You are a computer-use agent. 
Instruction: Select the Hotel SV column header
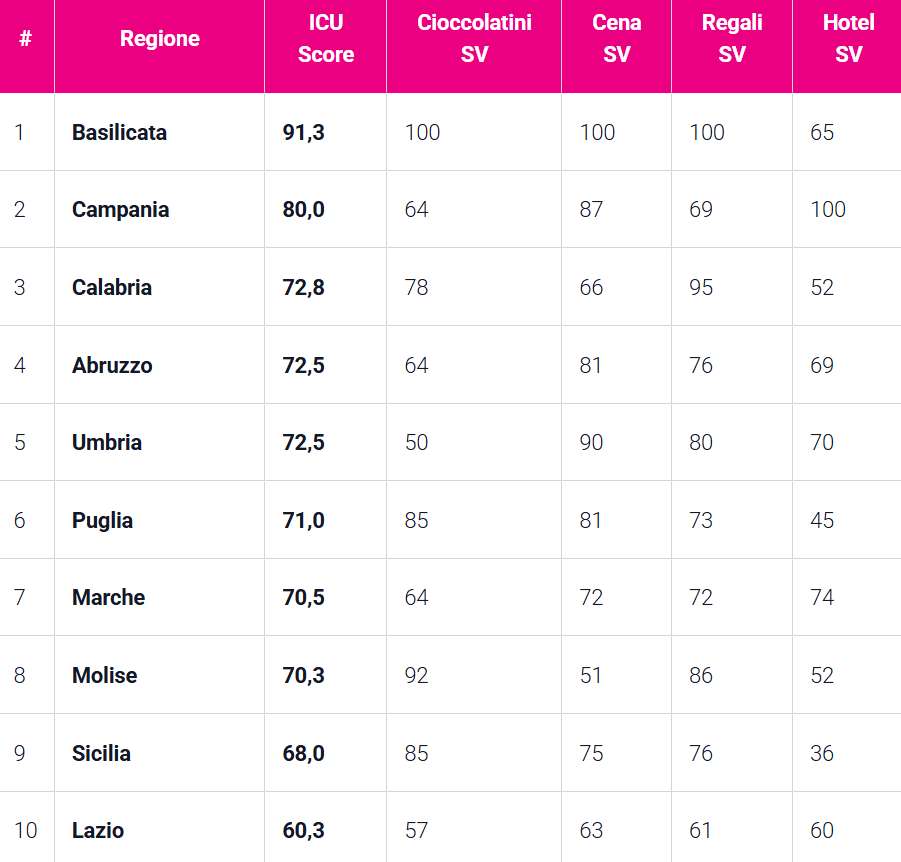click(x=848, y=39)
